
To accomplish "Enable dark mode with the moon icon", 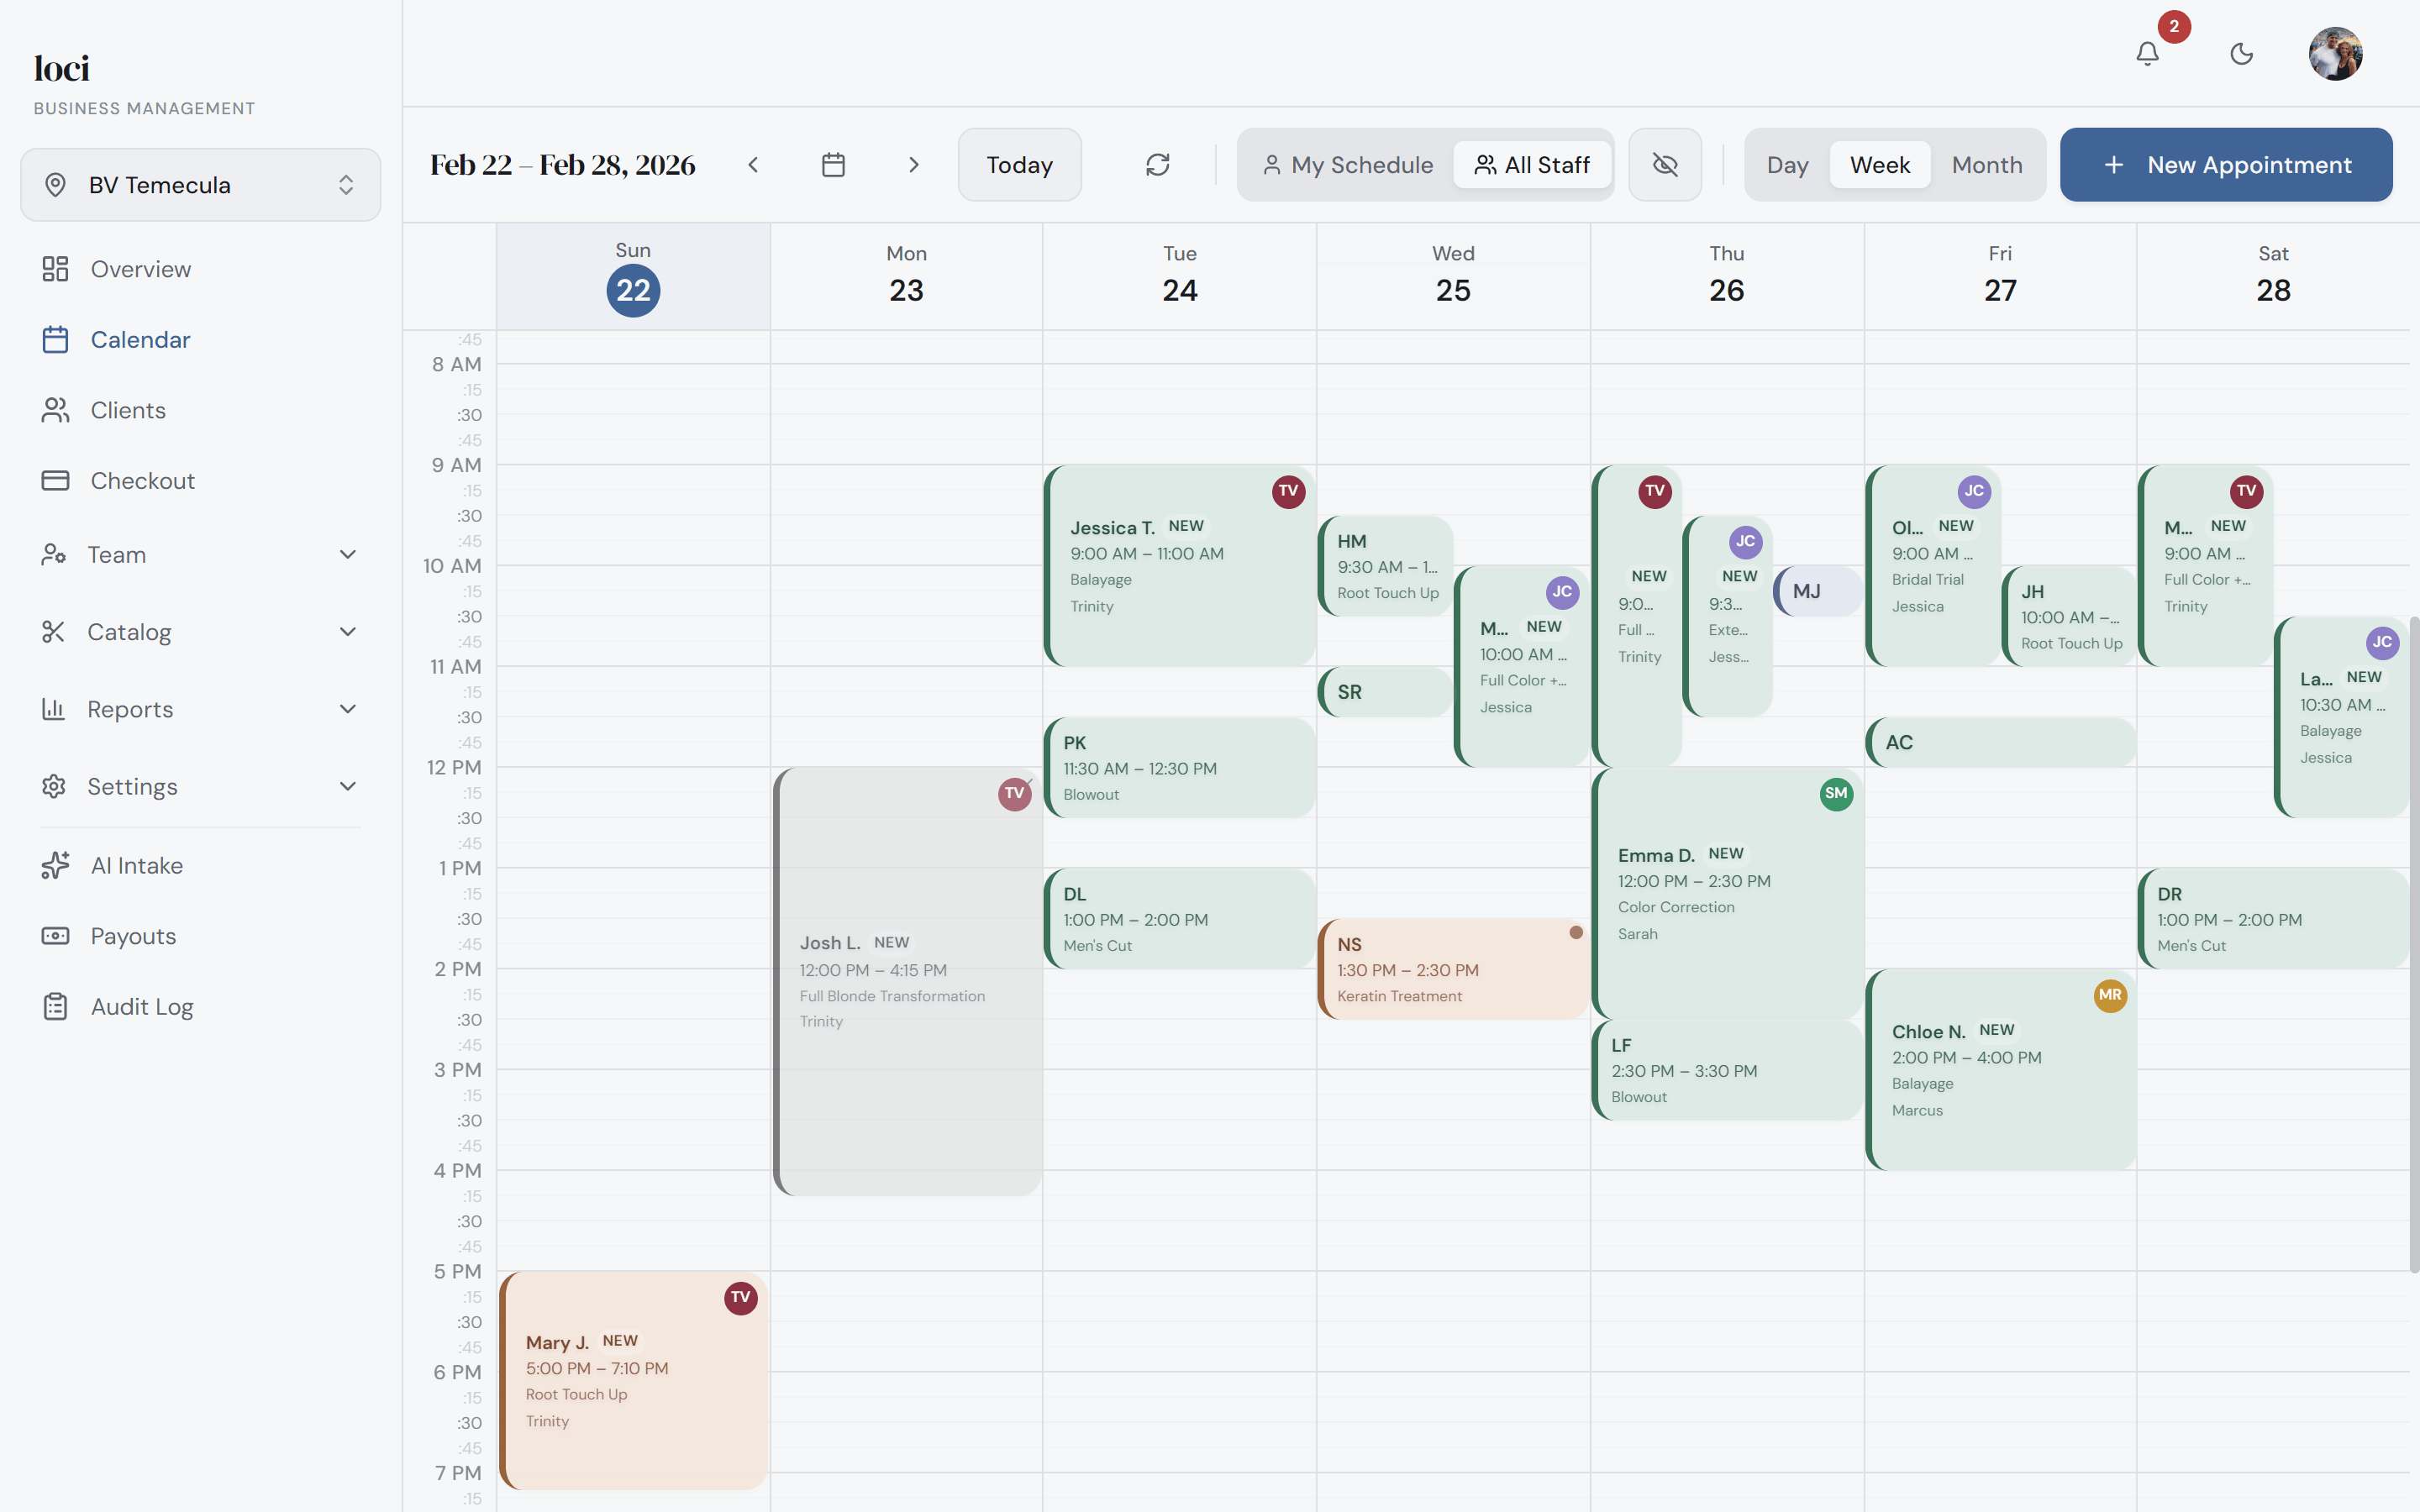I will click(2241, 54).
